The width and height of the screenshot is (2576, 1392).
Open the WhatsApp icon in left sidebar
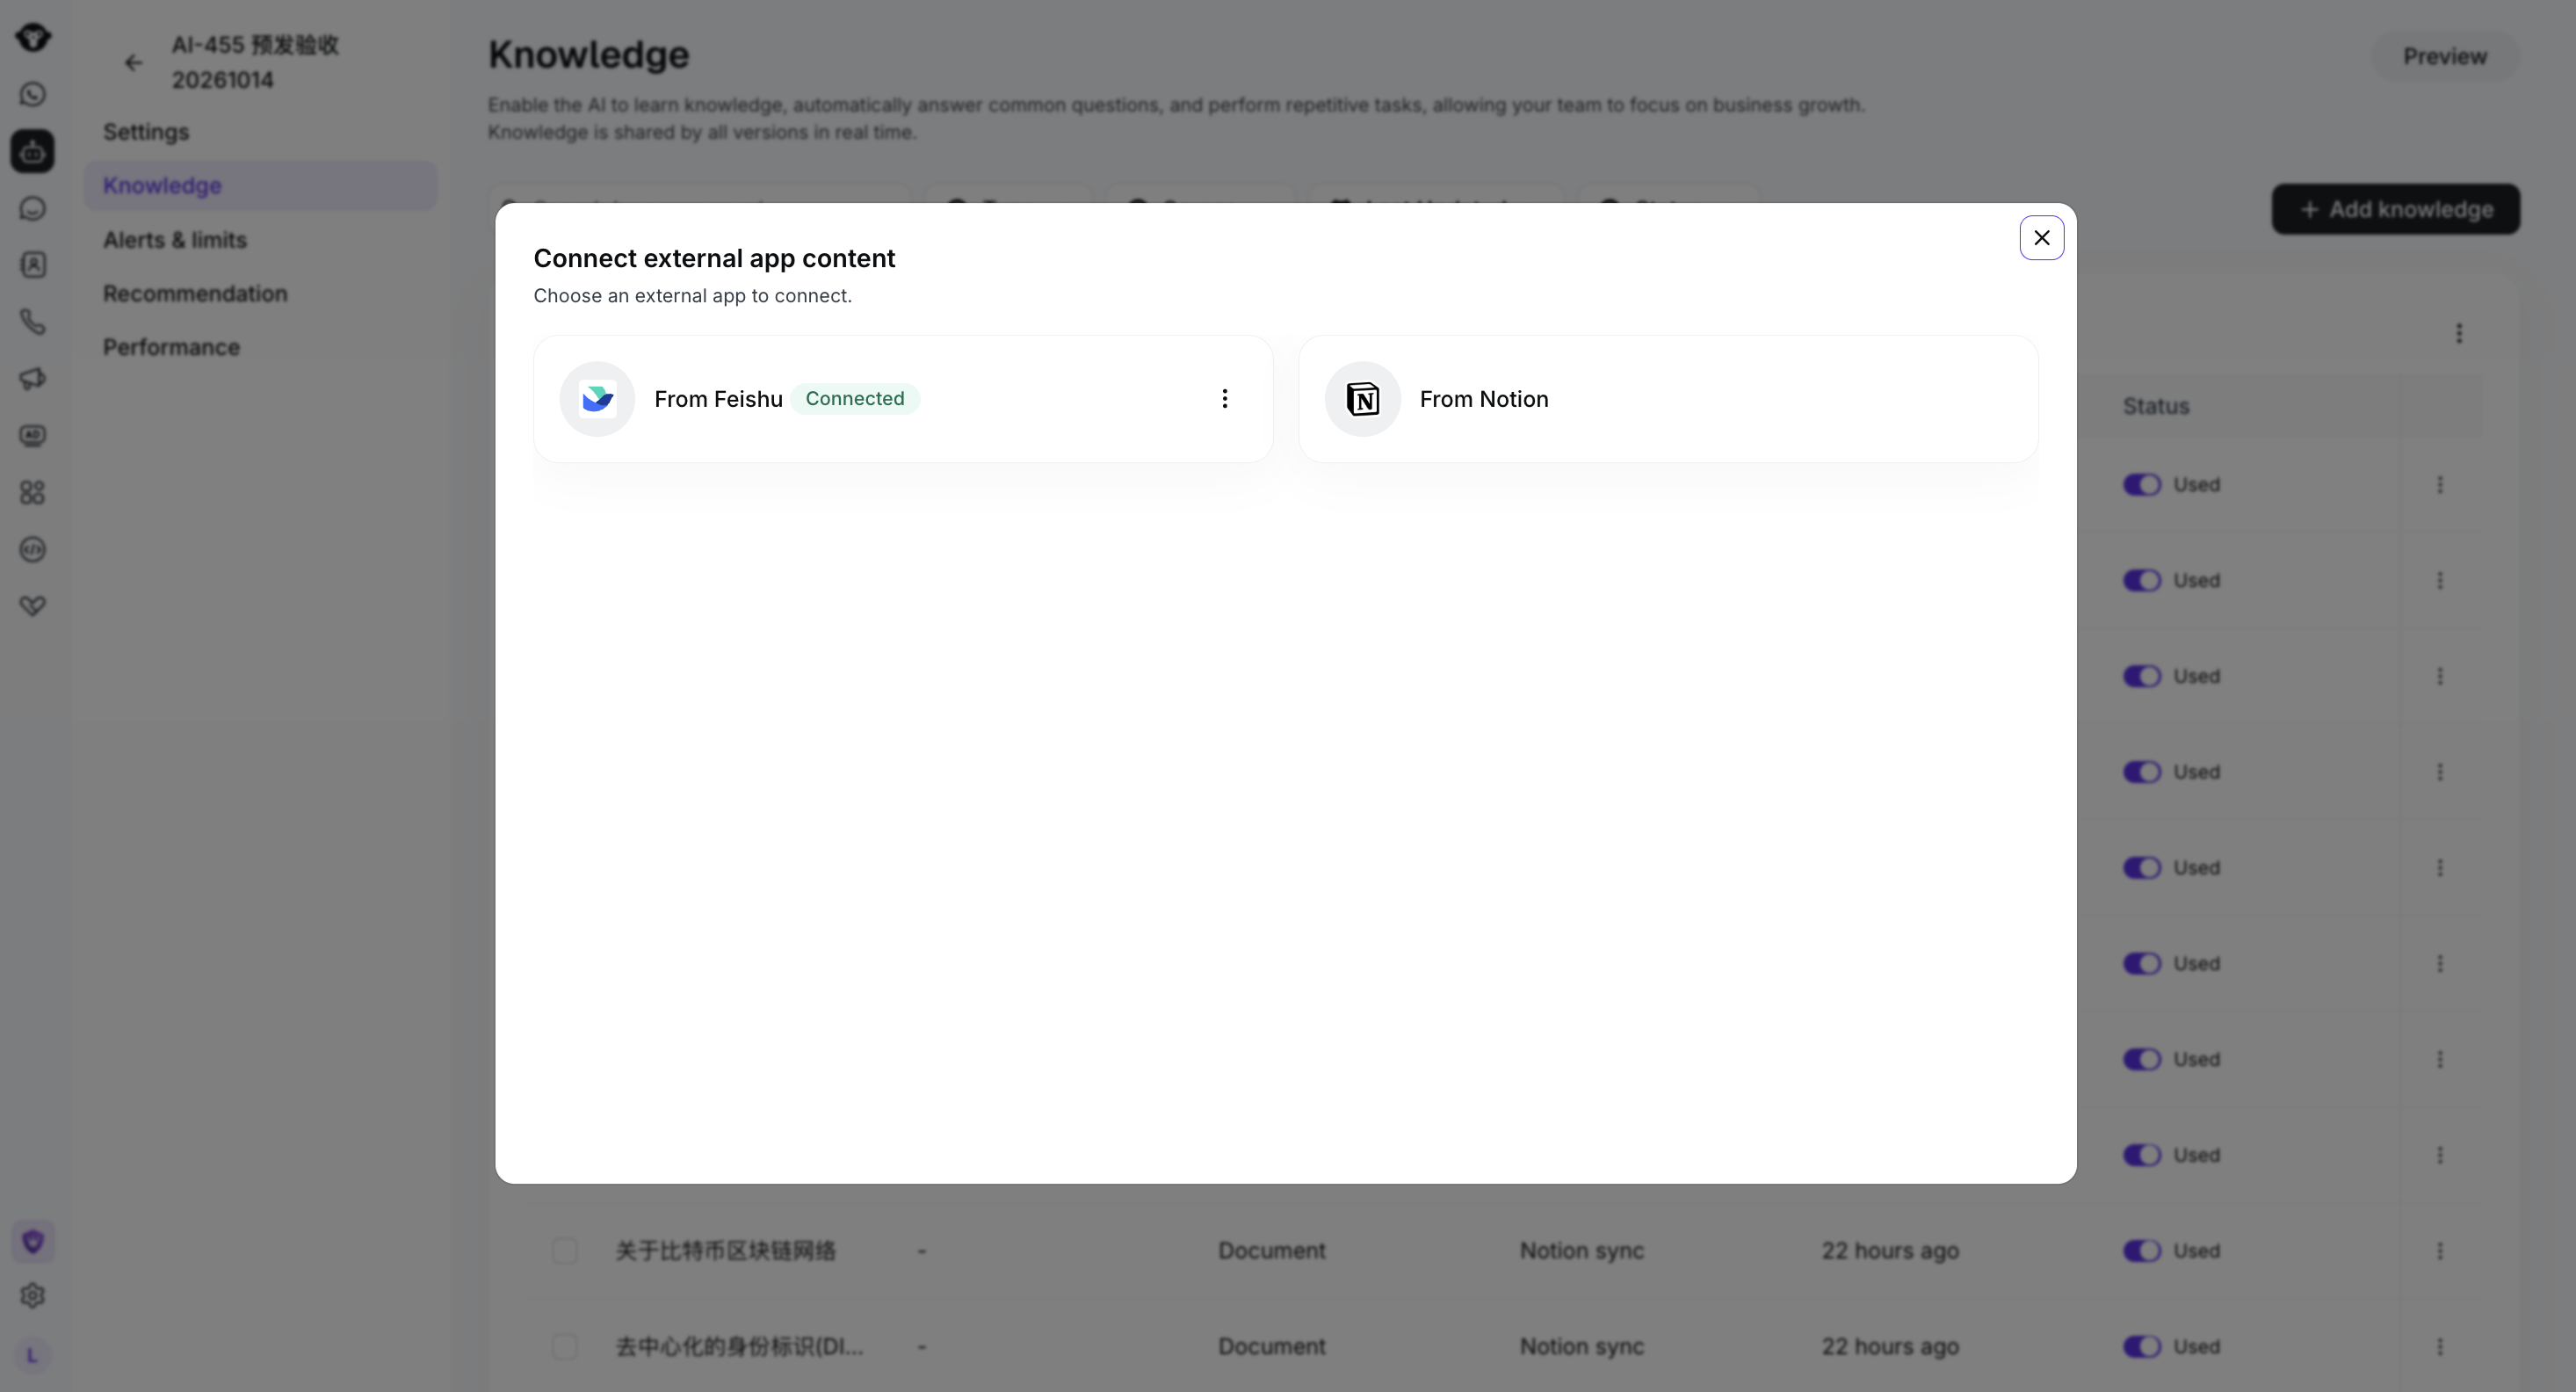tap(33, 94)
